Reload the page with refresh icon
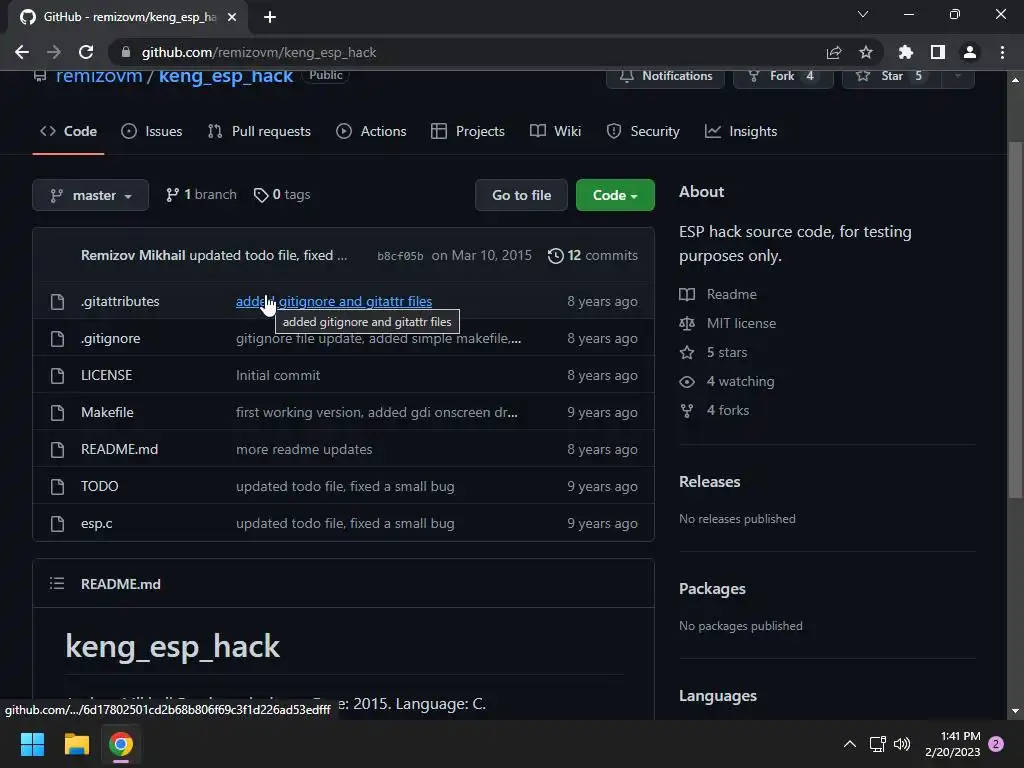Screen dimensions: 1024x768 coord(86,52)
